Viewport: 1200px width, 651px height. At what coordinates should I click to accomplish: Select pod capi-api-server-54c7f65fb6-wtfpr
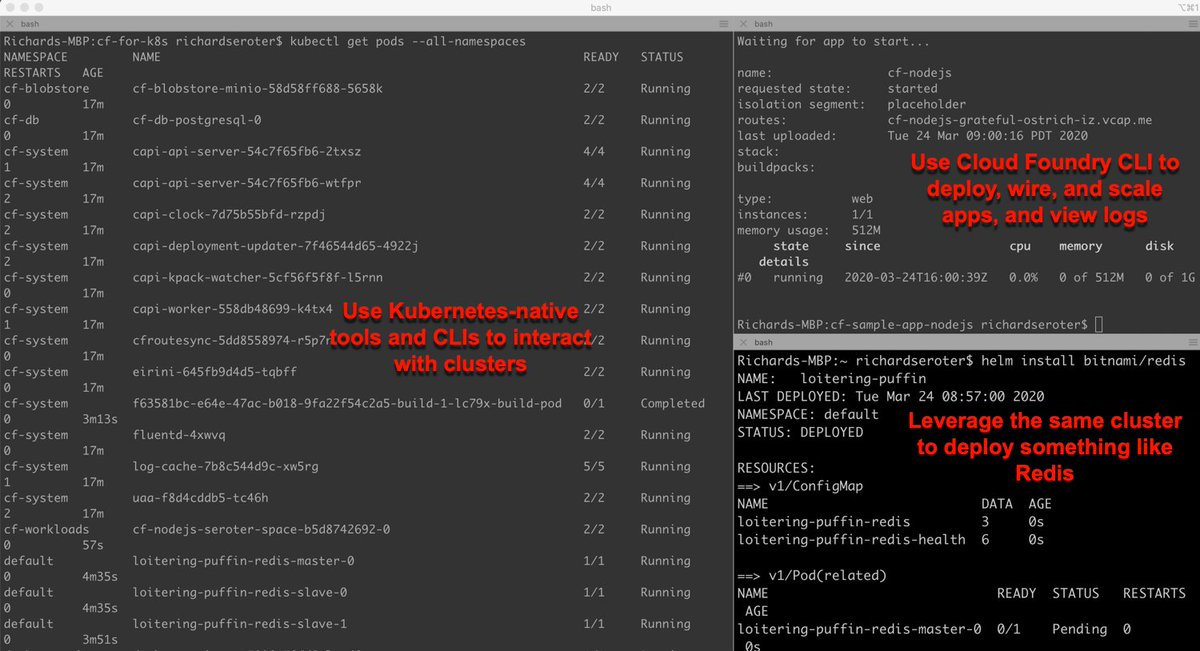click(246, 183)
